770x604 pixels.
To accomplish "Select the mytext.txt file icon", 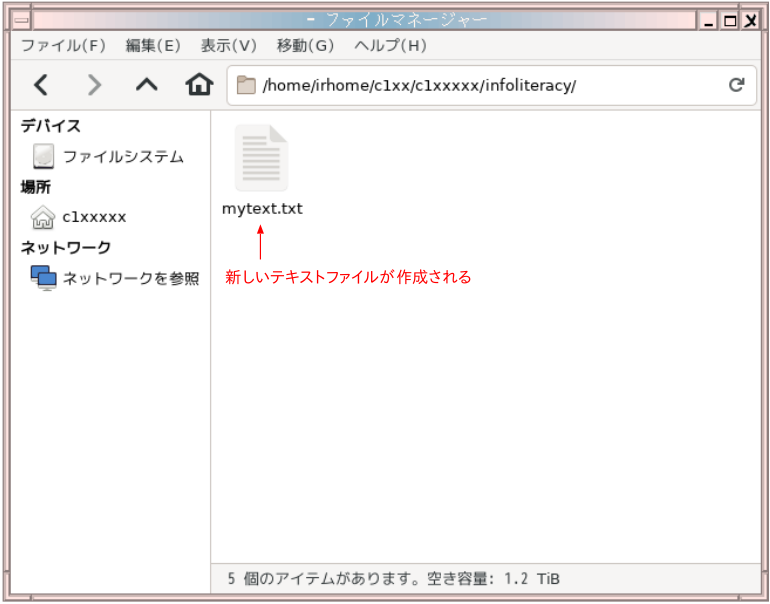I will (261, 159).
